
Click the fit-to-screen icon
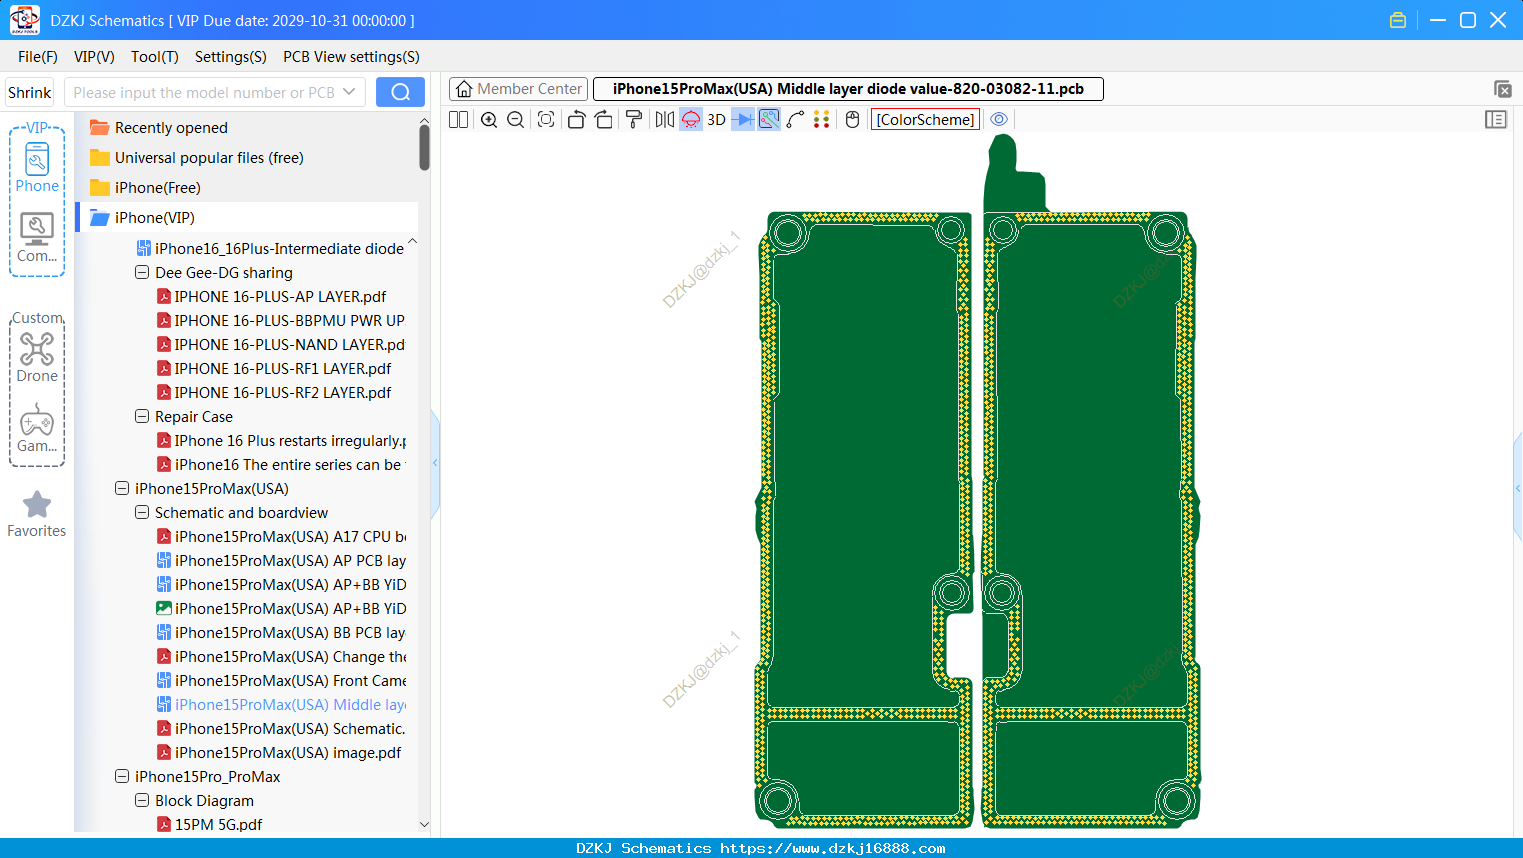point(546,120)
